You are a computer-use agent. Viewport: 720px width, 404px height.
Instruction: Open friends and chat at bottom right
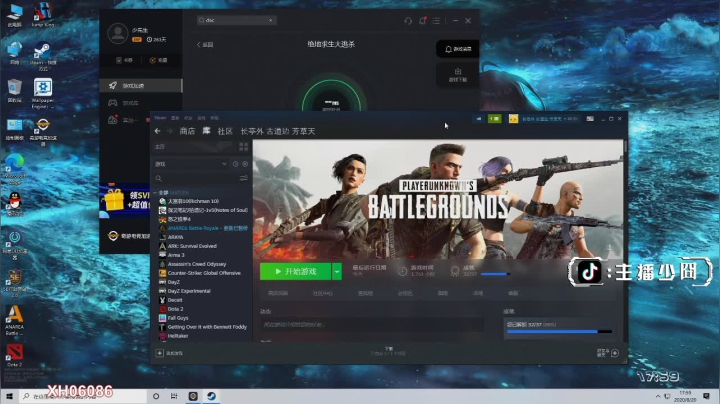[x=608, y=353]
